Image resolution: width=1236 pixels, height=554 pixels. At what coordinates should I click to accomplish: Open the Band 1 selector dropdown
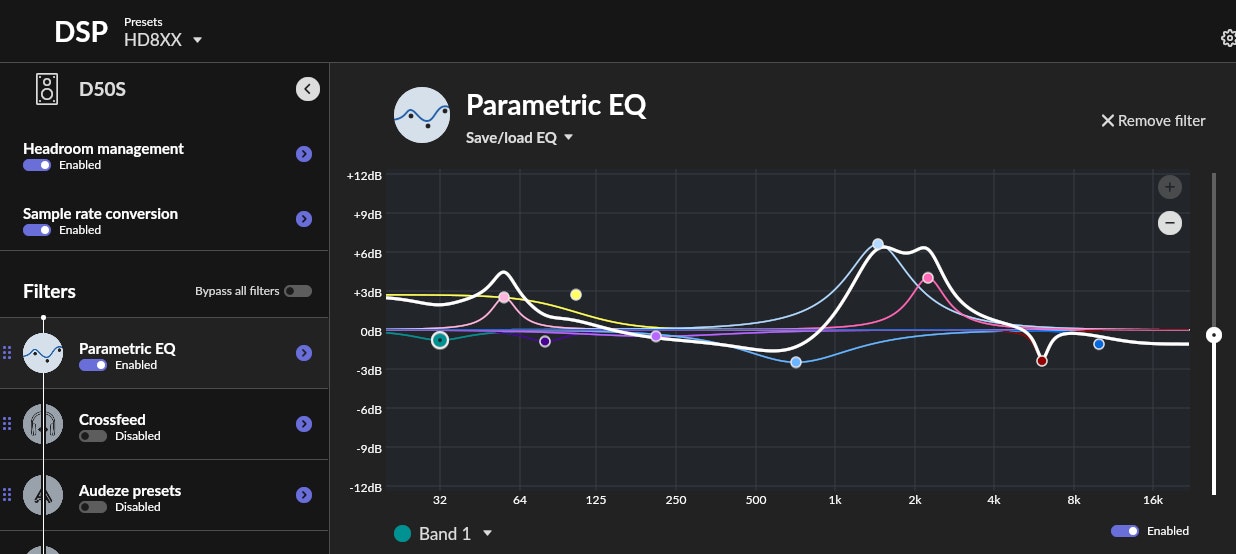[487, 534]
